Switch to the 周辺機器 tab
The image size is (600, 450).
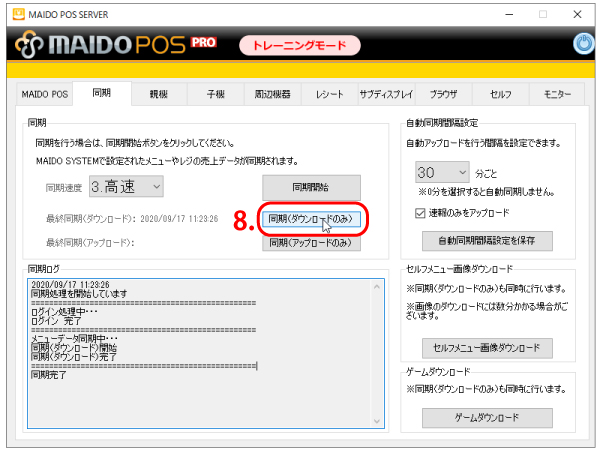(x=273, y=94)
